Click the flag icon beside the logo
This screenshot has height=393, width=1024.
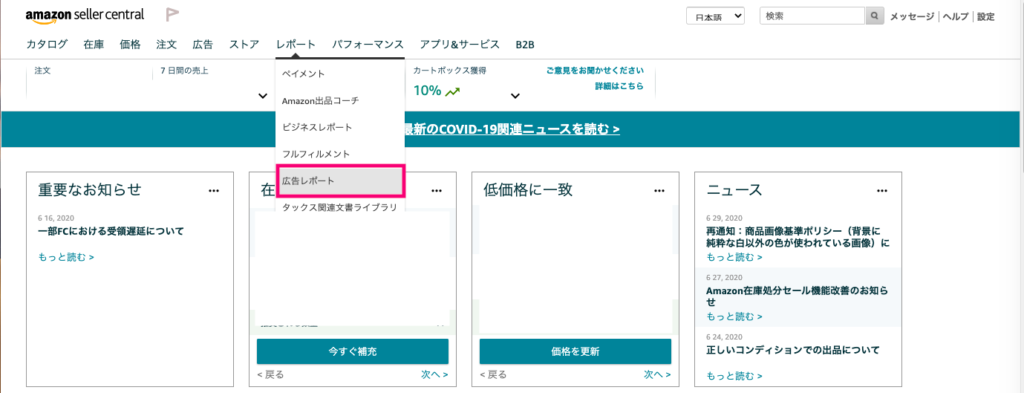(172, 14)
